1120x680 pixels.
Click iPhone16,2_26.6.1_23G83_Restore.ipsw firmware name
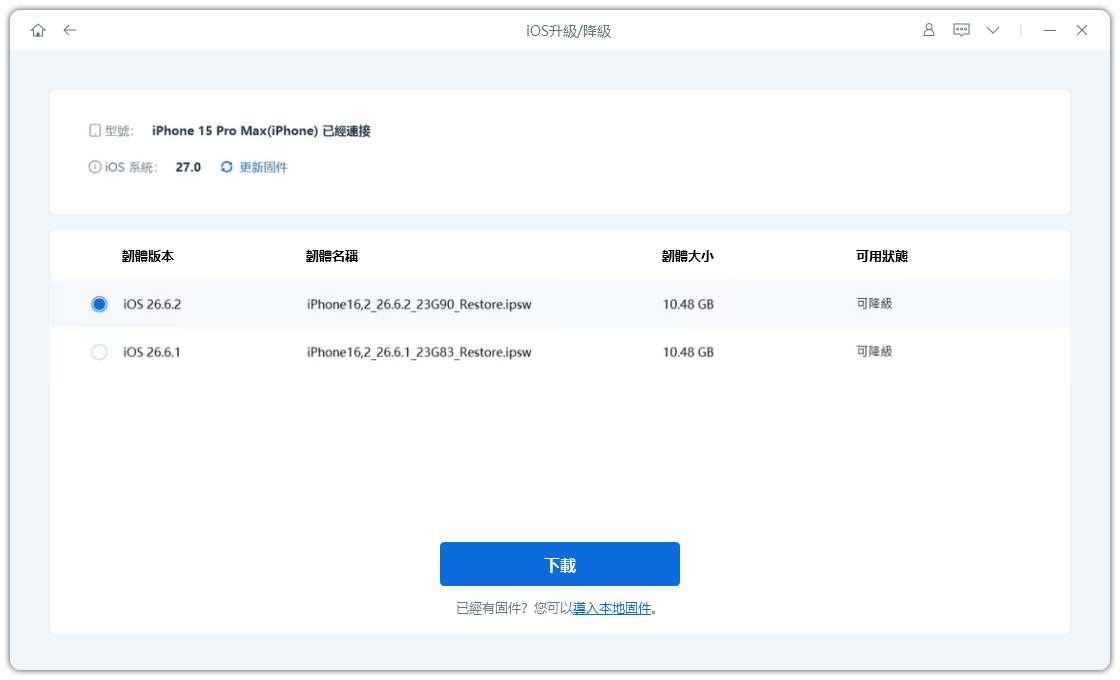point(419,352)
